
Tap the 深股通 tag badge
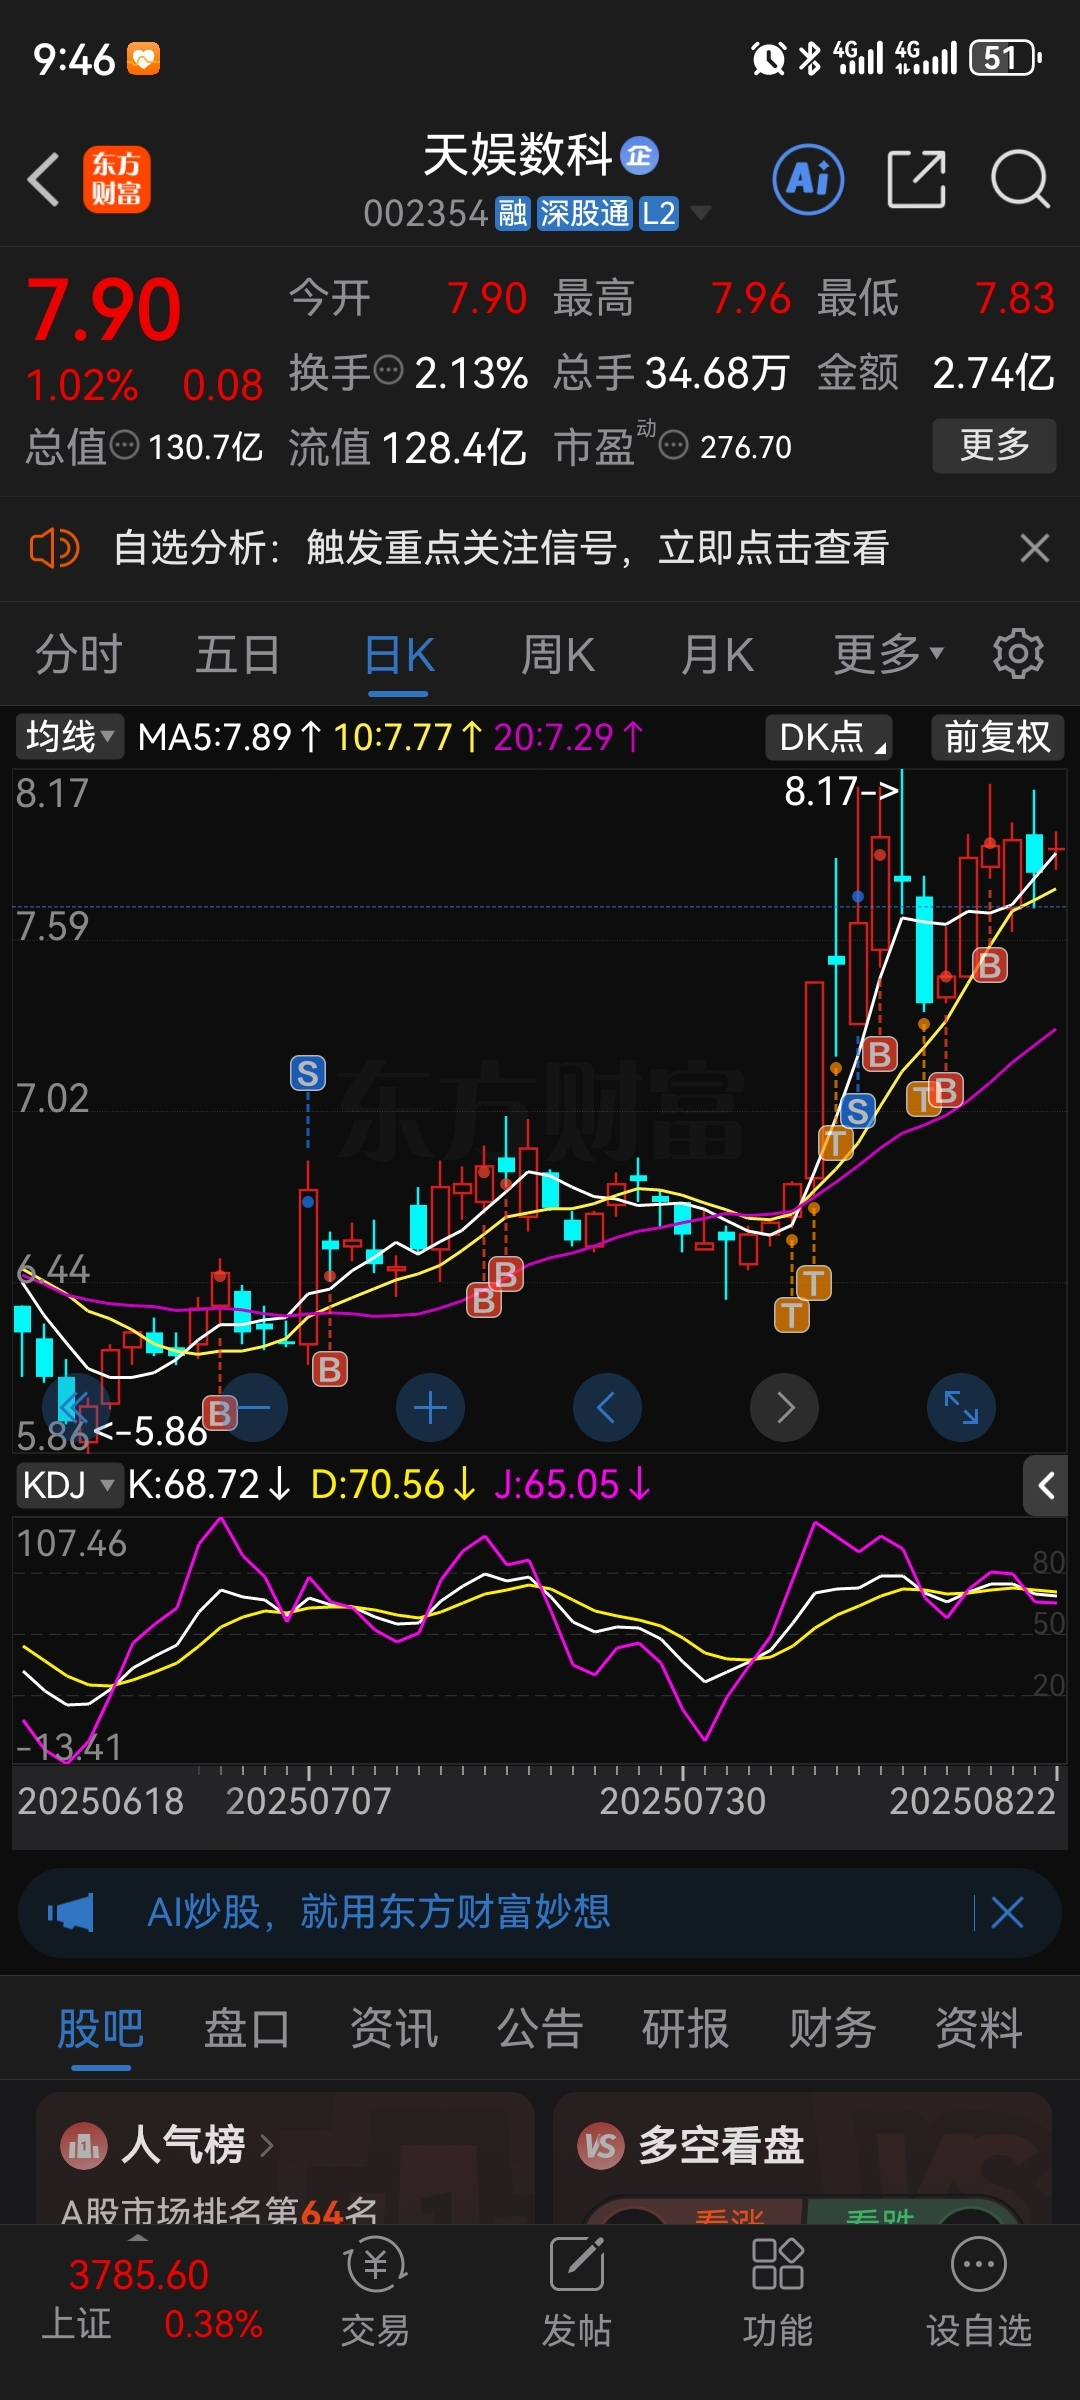pos(585,213)
